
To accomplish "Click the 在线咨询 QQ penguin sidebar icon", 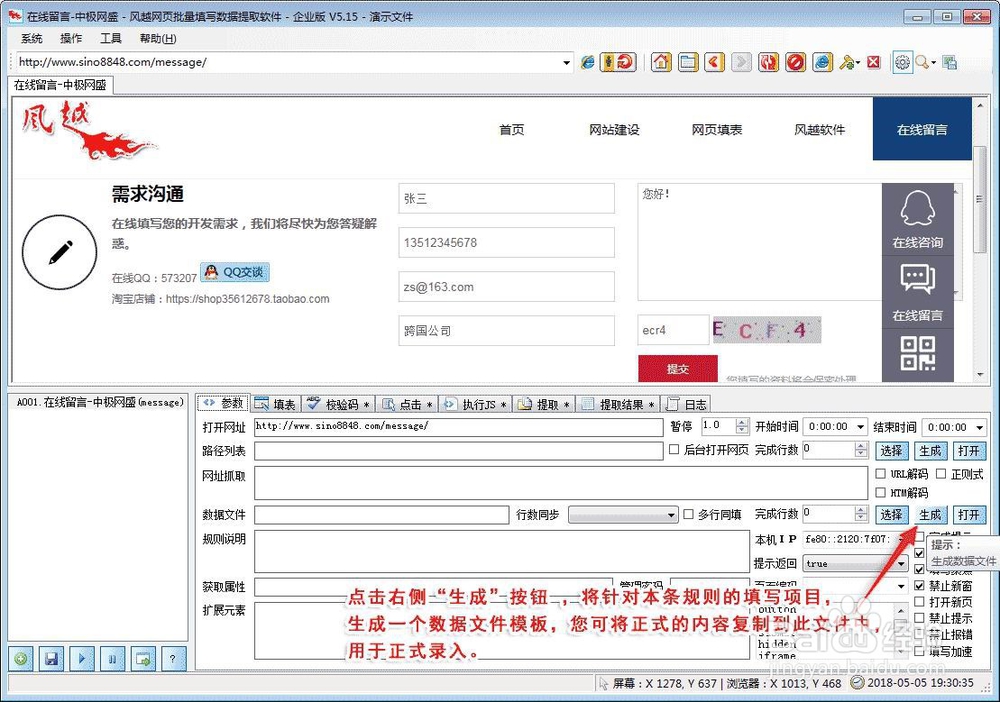I will [918, 219].
